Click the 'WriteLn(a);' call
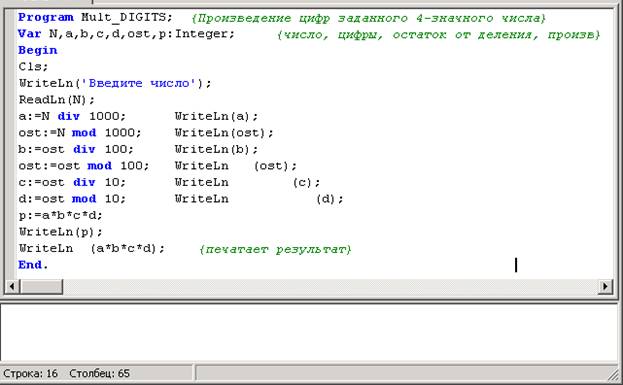The width and height of the screenshot is (623, 385). (x=217, y=116)
